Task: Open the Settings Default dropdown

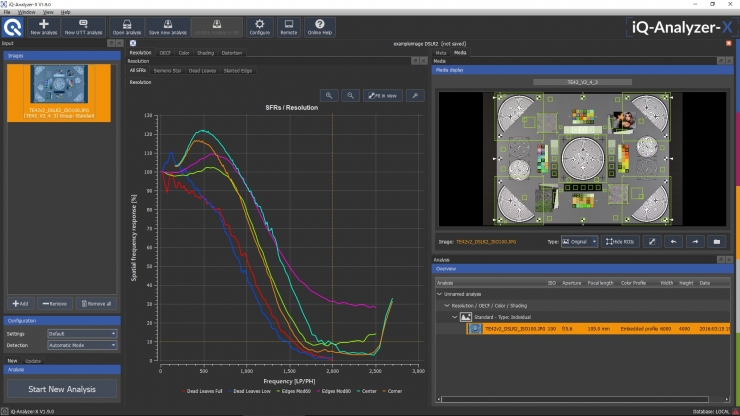Action: (x=82, y=334)
